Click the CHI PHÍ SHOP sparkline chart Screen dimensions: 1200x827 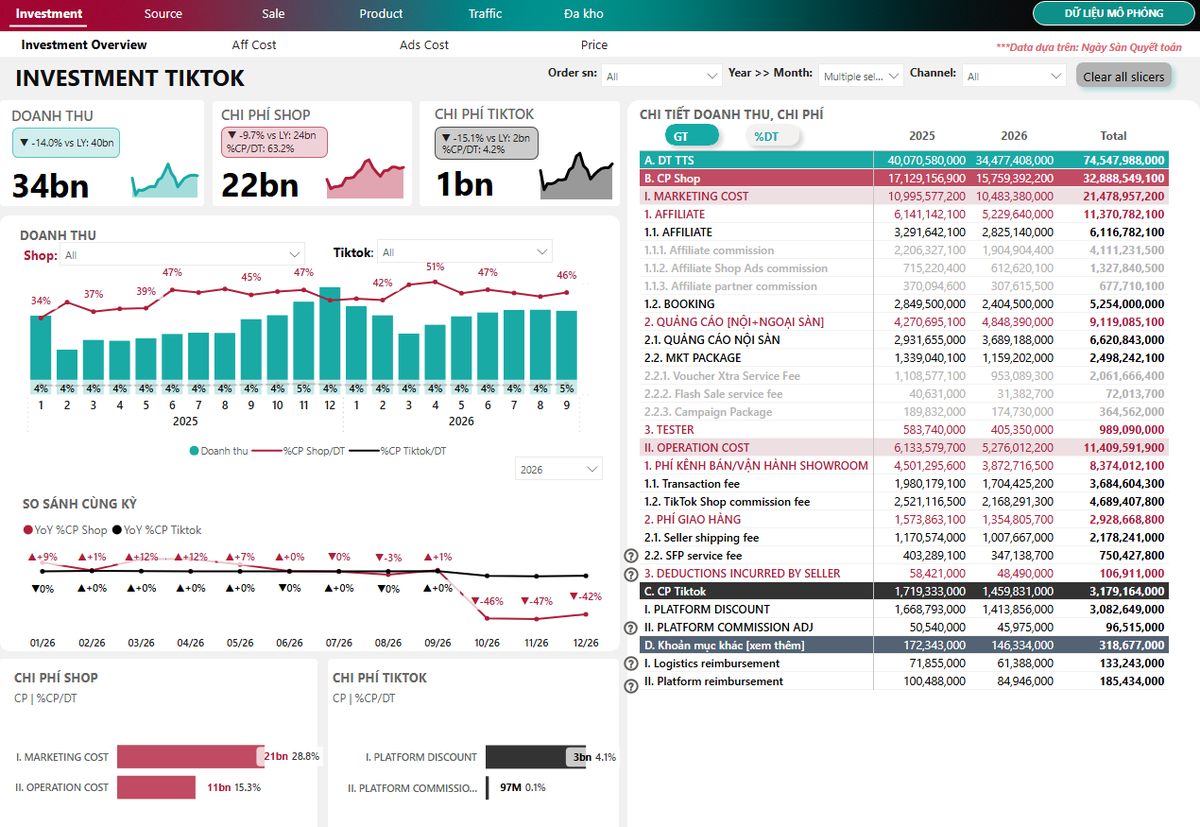(x=366, y=179)
